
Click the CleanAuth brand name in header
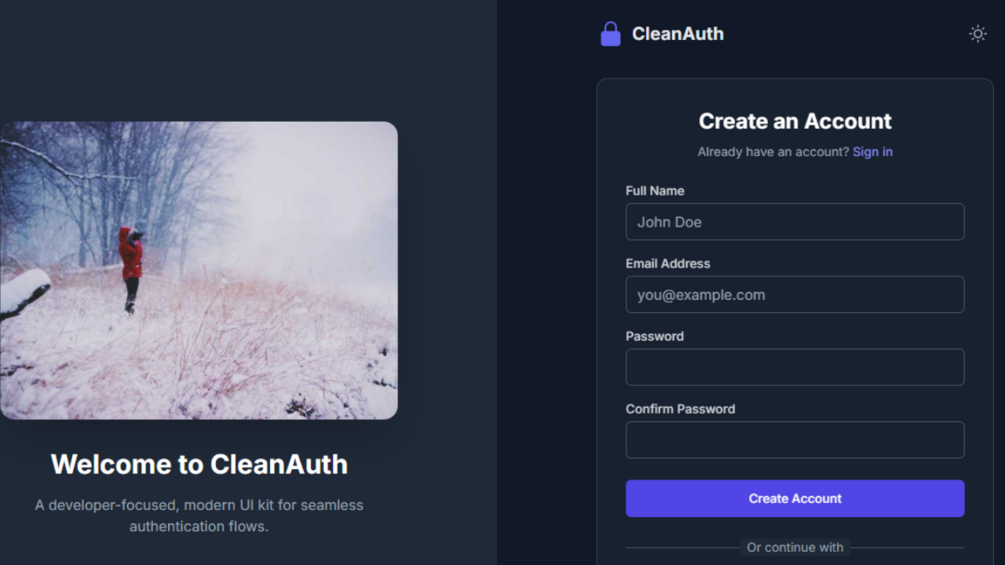(x=677, y=34)
